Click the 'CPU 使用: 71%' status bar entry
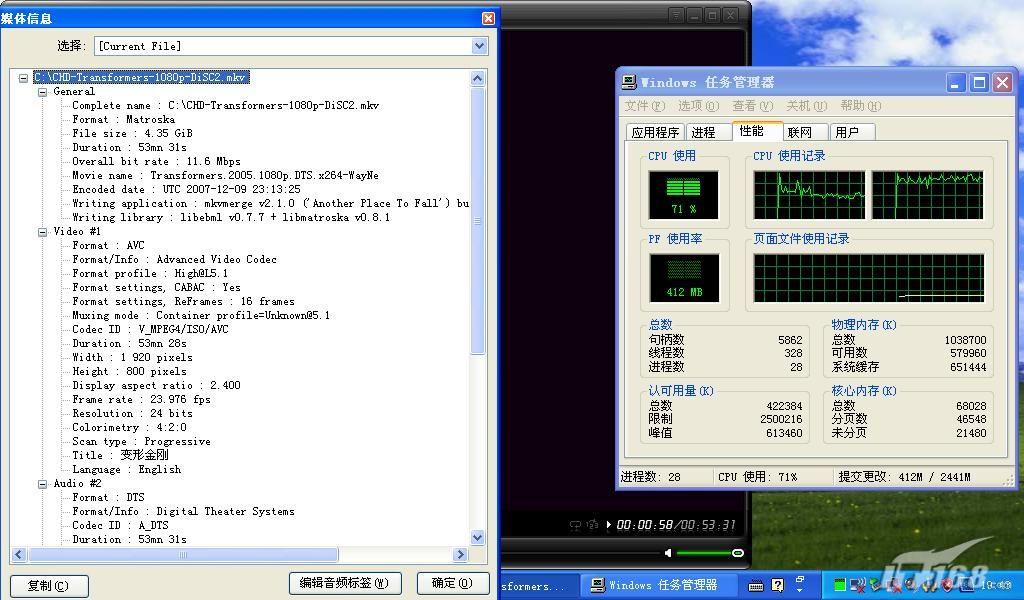 [758, 477]
